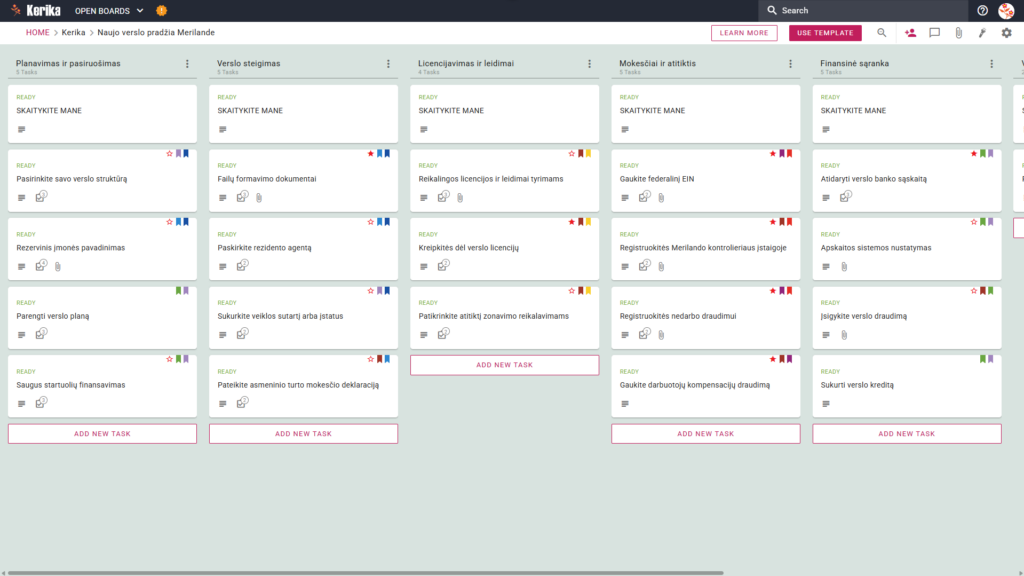
Task: Open checklist icon on Pasirinkite savo verslo struktūrą
Action: tap(41, 197)
